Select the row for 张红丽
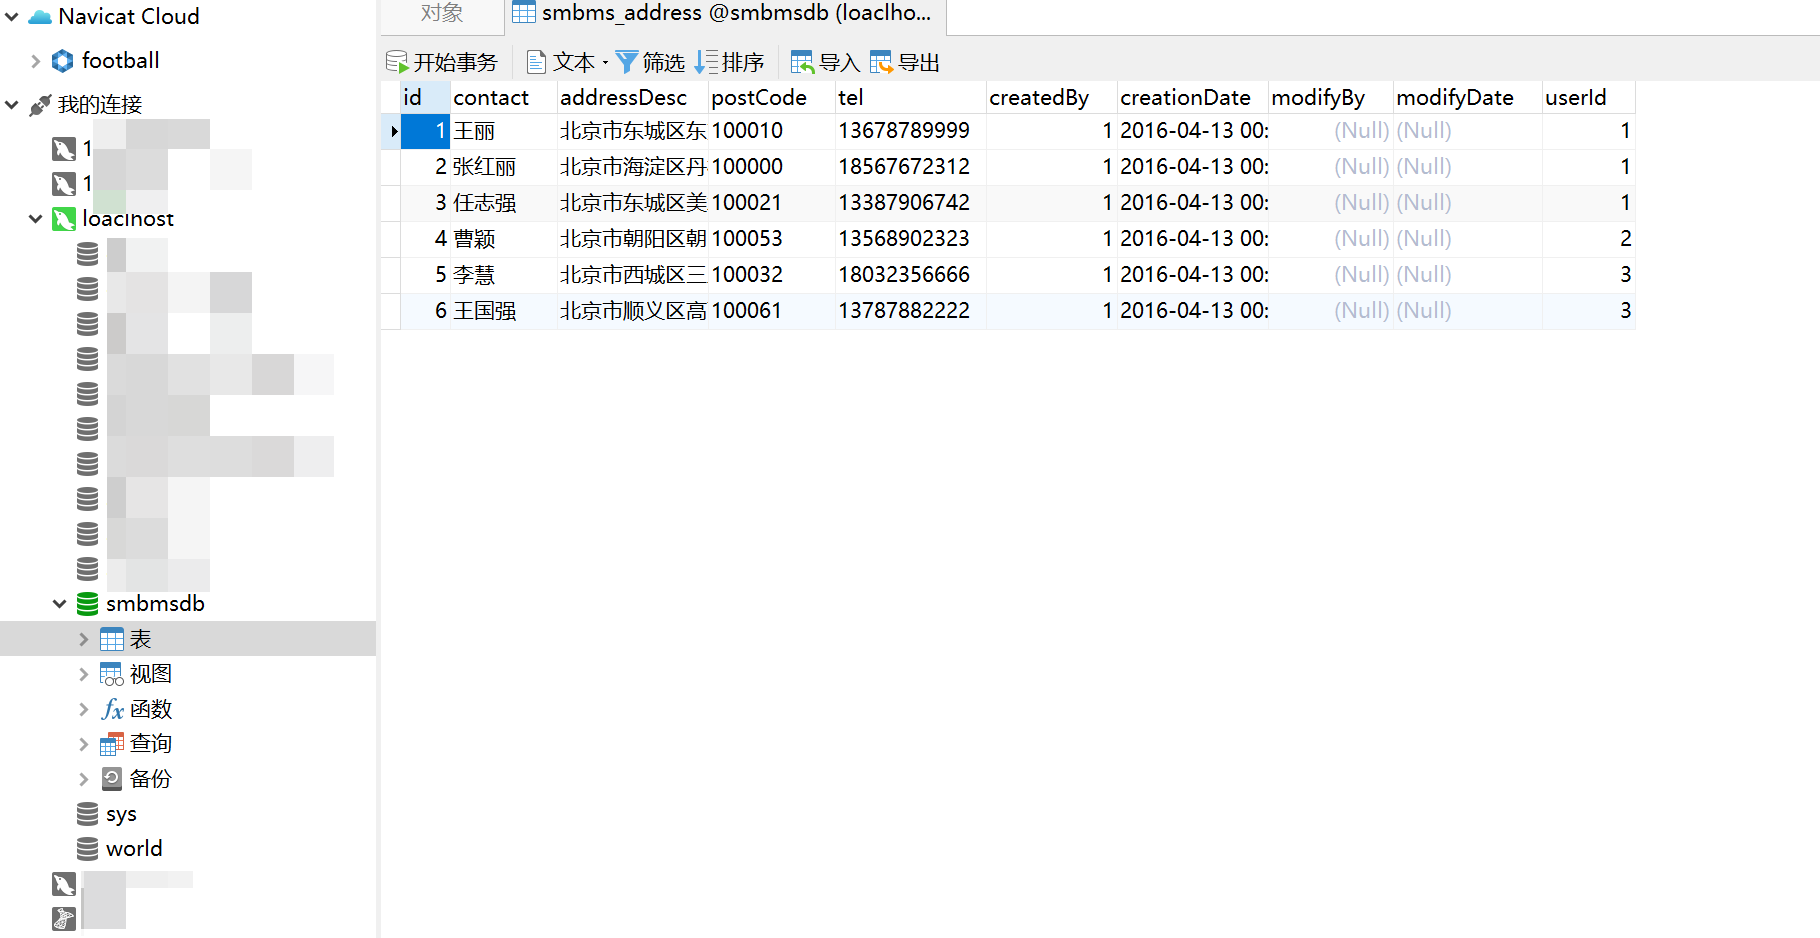The image size is (1820, 938). coord(487,166)
